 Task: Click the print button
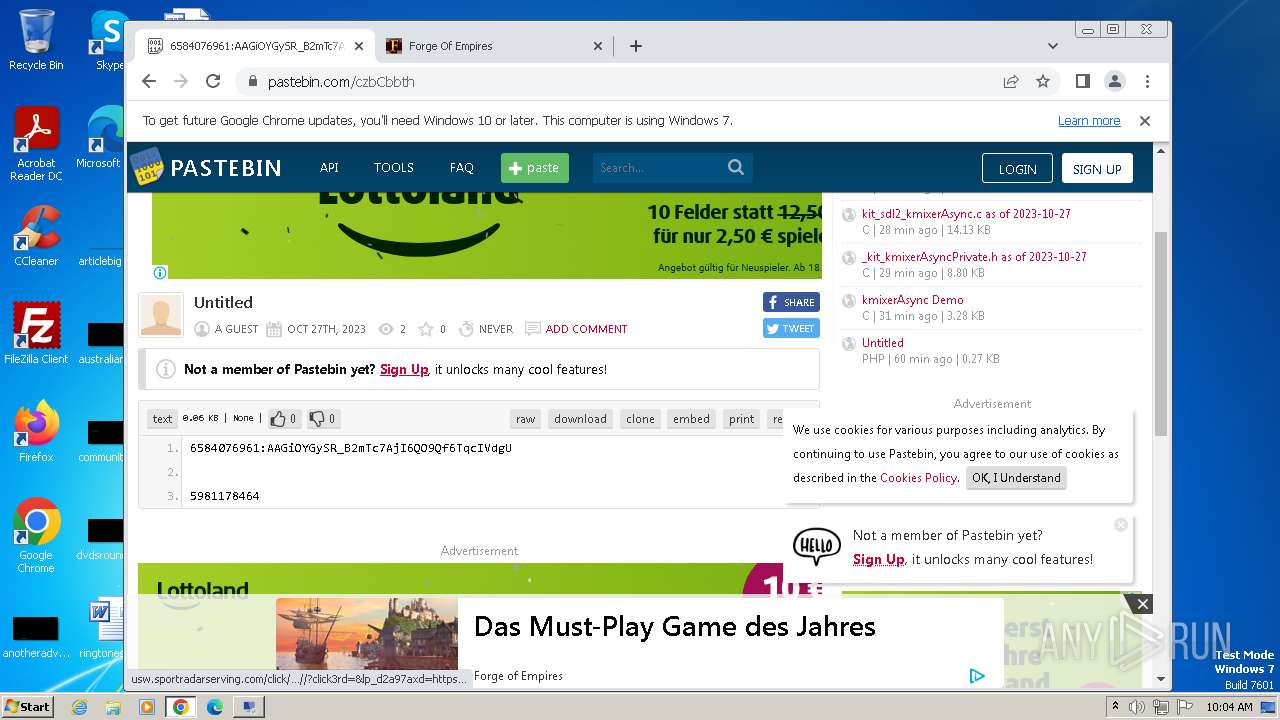point(742,419)
